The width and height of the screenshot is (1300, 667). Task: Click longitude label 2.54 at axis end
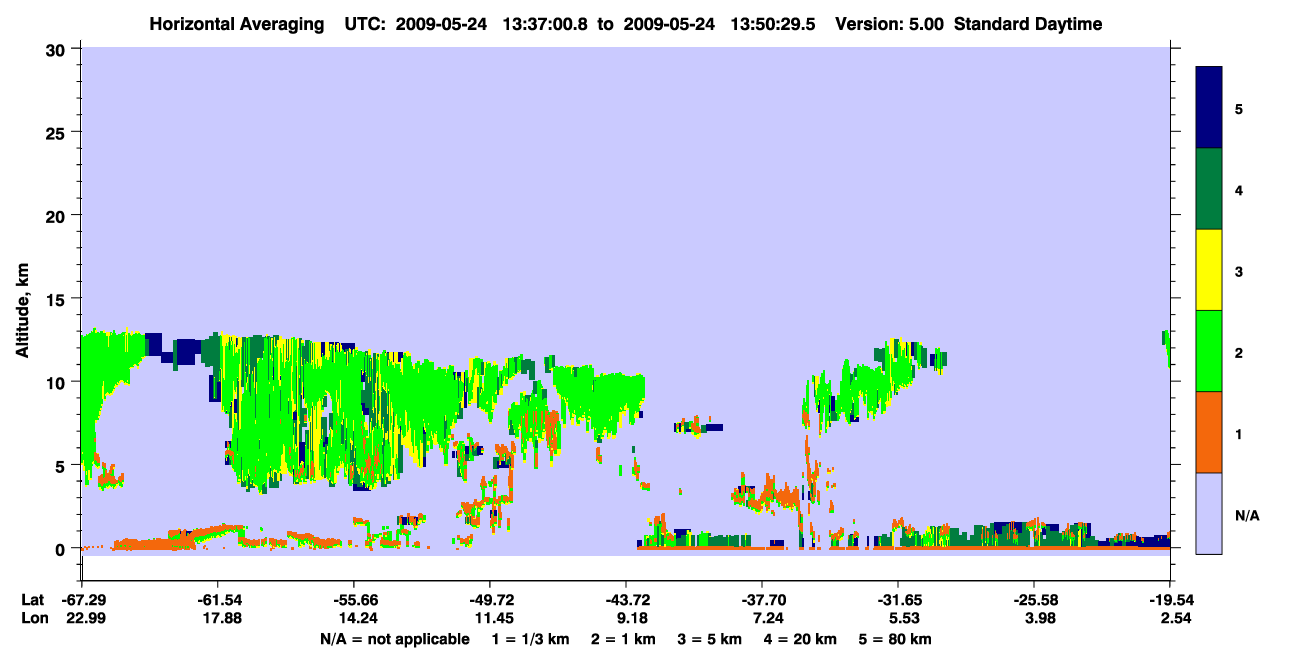(x=1170, y=618)
